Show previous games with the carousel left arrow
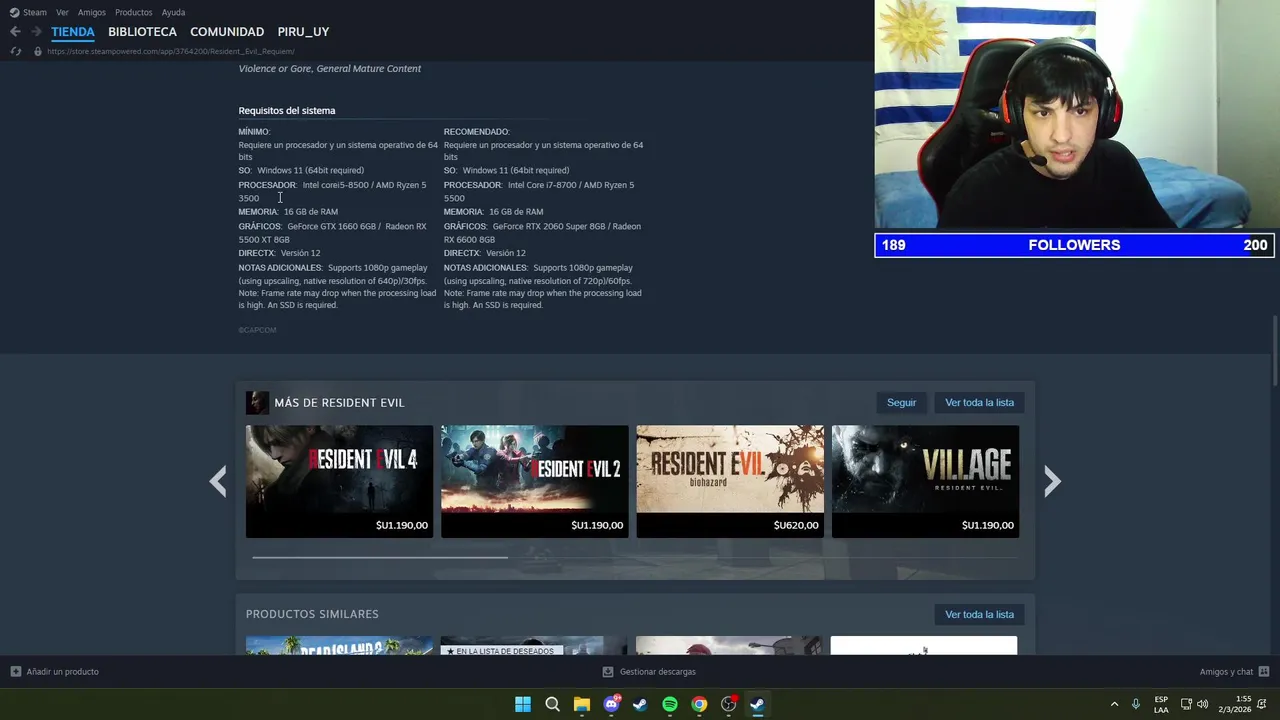 [x=218, y=481]
